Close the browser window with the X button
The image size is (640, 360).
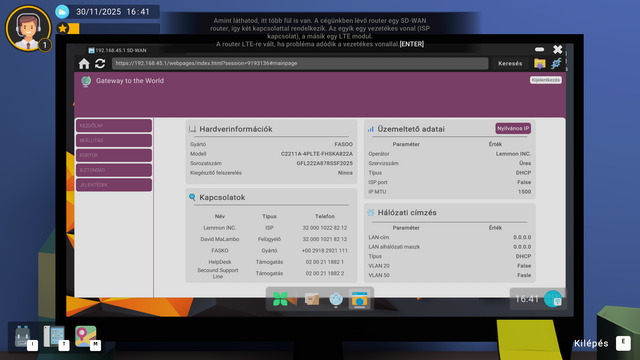click(x=558, y=49)
